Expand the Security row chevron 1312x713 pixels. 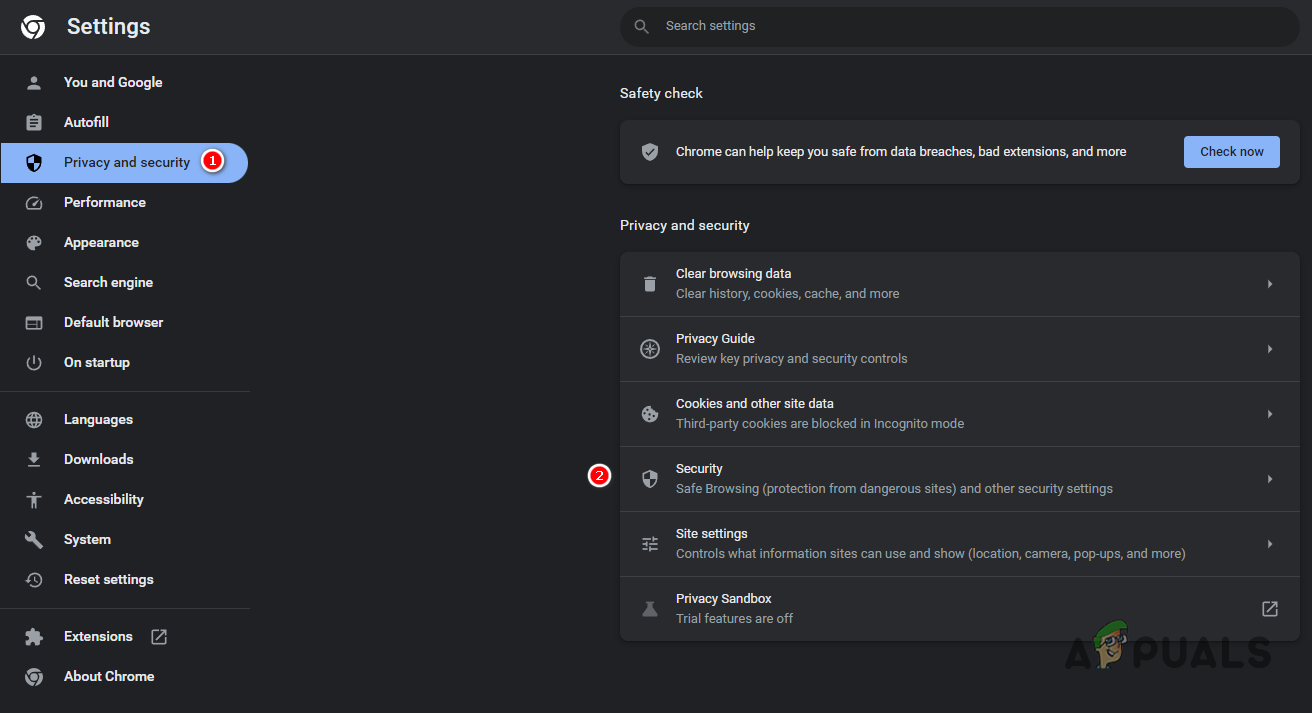[1269, 478]
